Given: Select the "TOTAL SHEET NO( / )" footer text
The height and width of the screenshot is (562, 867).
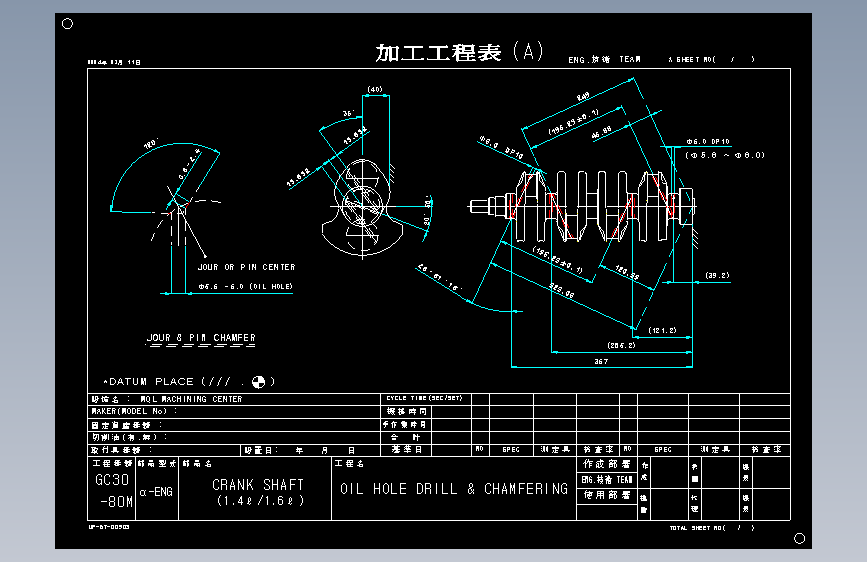Looking at the screenshot, I should 712,528.
